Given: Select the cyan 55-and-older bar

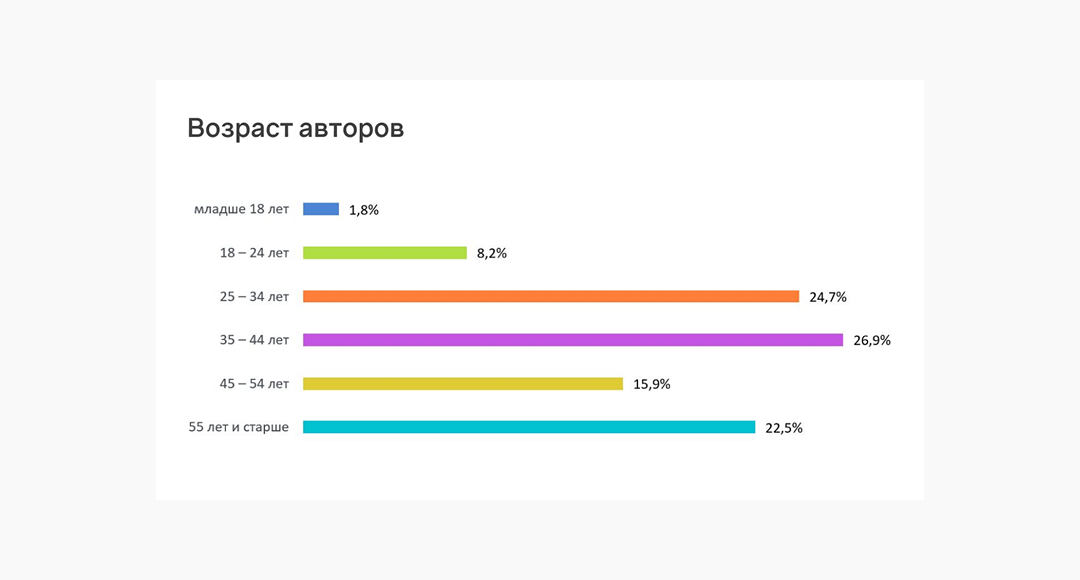Looking at the screenshot, I should click(529, 427).
